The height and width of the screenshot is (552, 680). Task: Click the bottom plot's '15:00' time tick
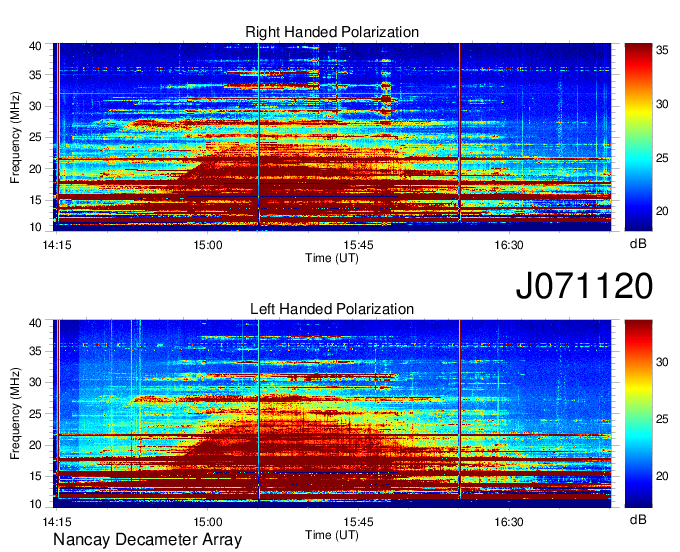208,522
